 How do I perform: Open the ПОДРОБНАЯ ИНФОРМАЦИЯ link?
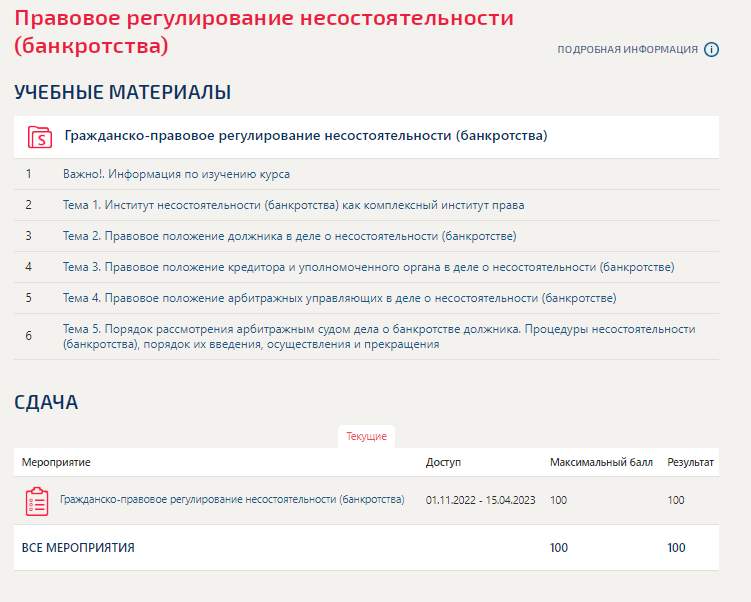pyautogui.click(x=627, y=49)
